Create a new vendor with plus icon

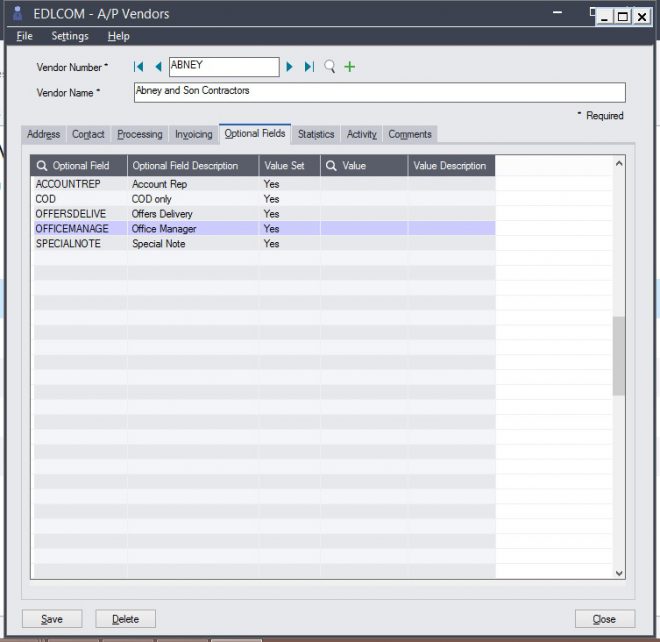tap(349, 67)
